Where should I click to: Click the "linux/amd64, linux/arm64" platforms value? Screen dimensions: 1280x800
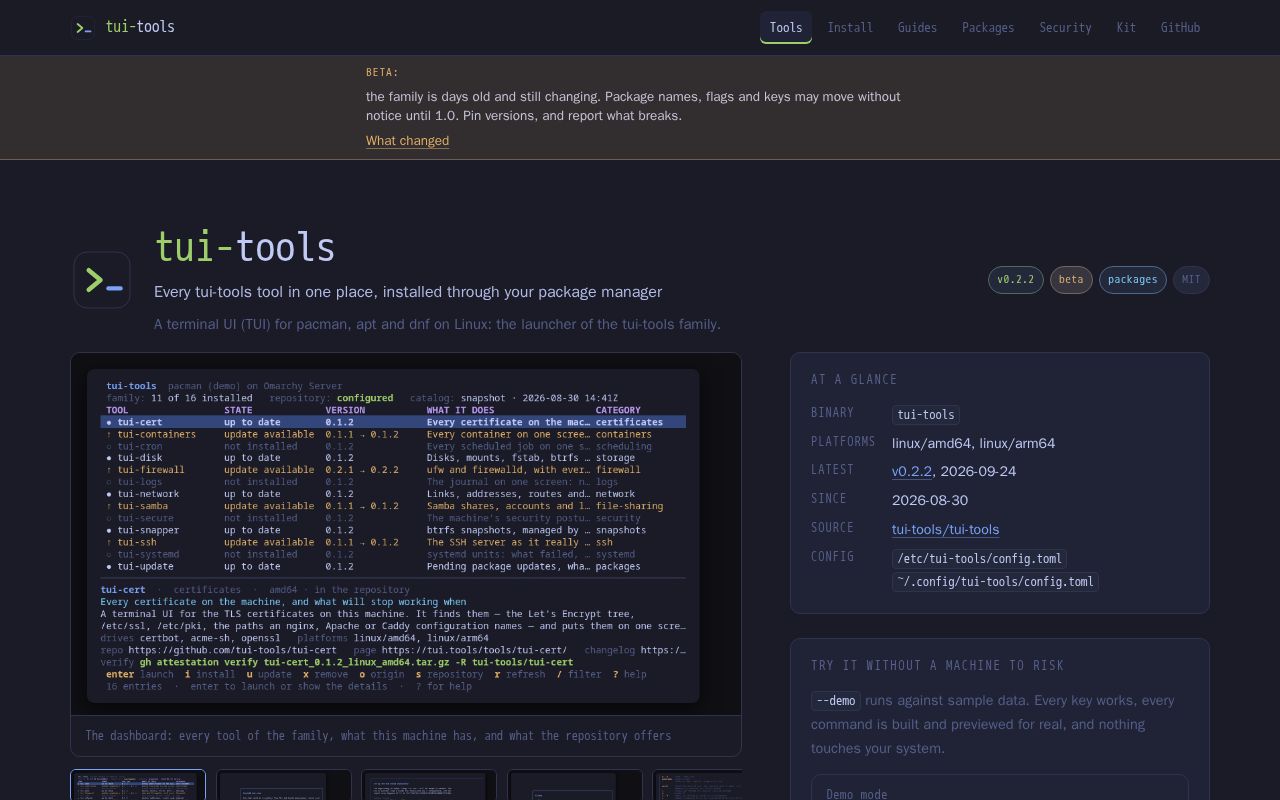(973, 443)
